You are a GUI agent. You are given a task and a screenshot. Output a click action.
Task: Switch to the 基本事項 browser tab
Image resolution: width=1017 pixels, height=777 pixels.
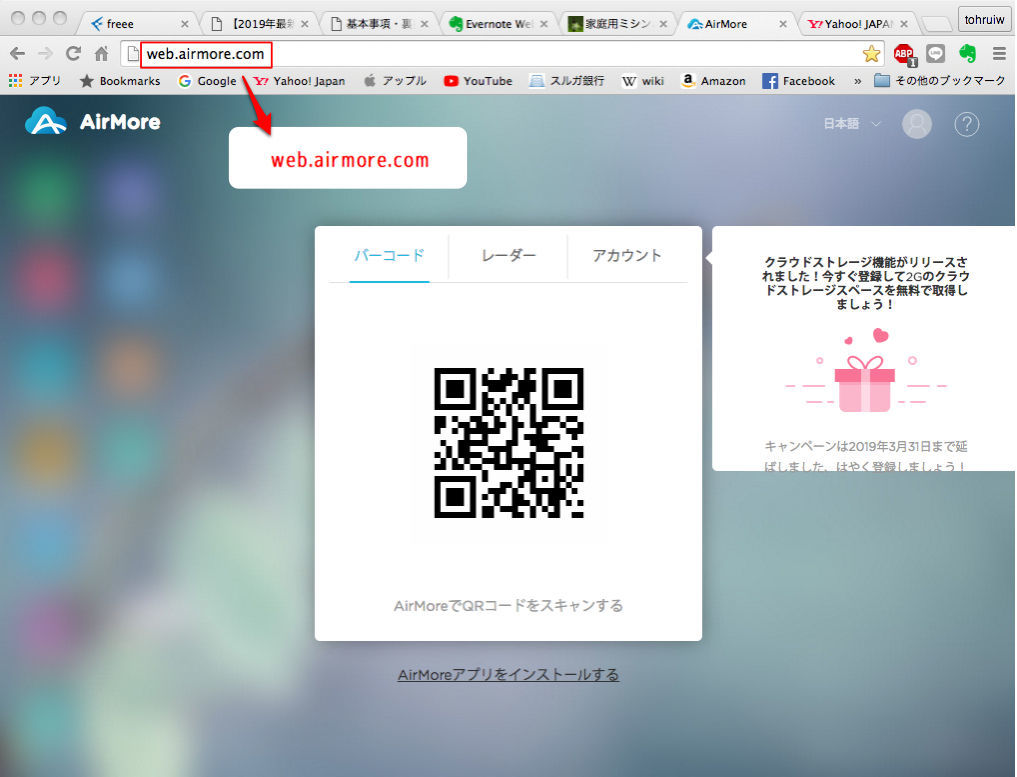(x=379, y=24)
